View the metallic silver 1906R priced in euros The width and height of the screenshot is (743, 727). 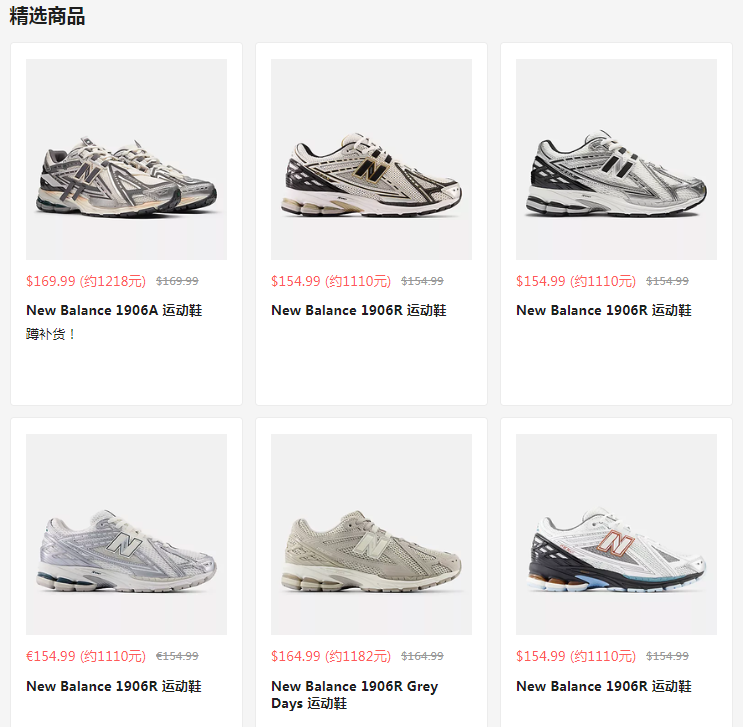click(126, 534)
